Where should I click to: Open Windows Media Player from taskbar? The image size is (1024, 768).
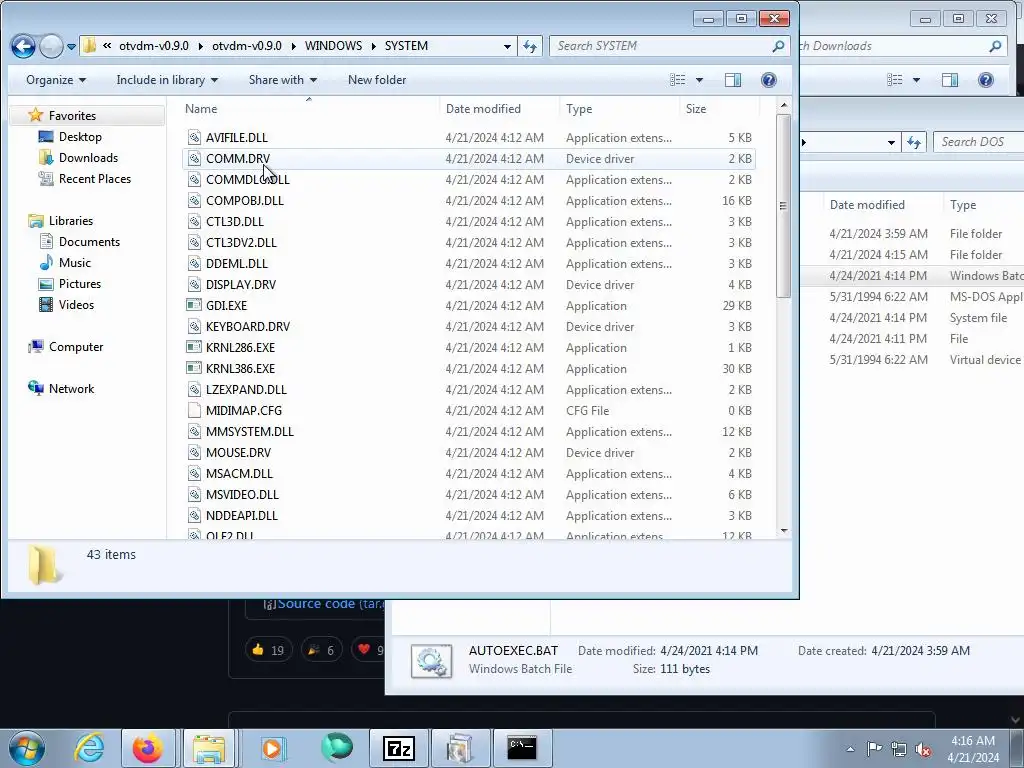[x=272, y=748]
